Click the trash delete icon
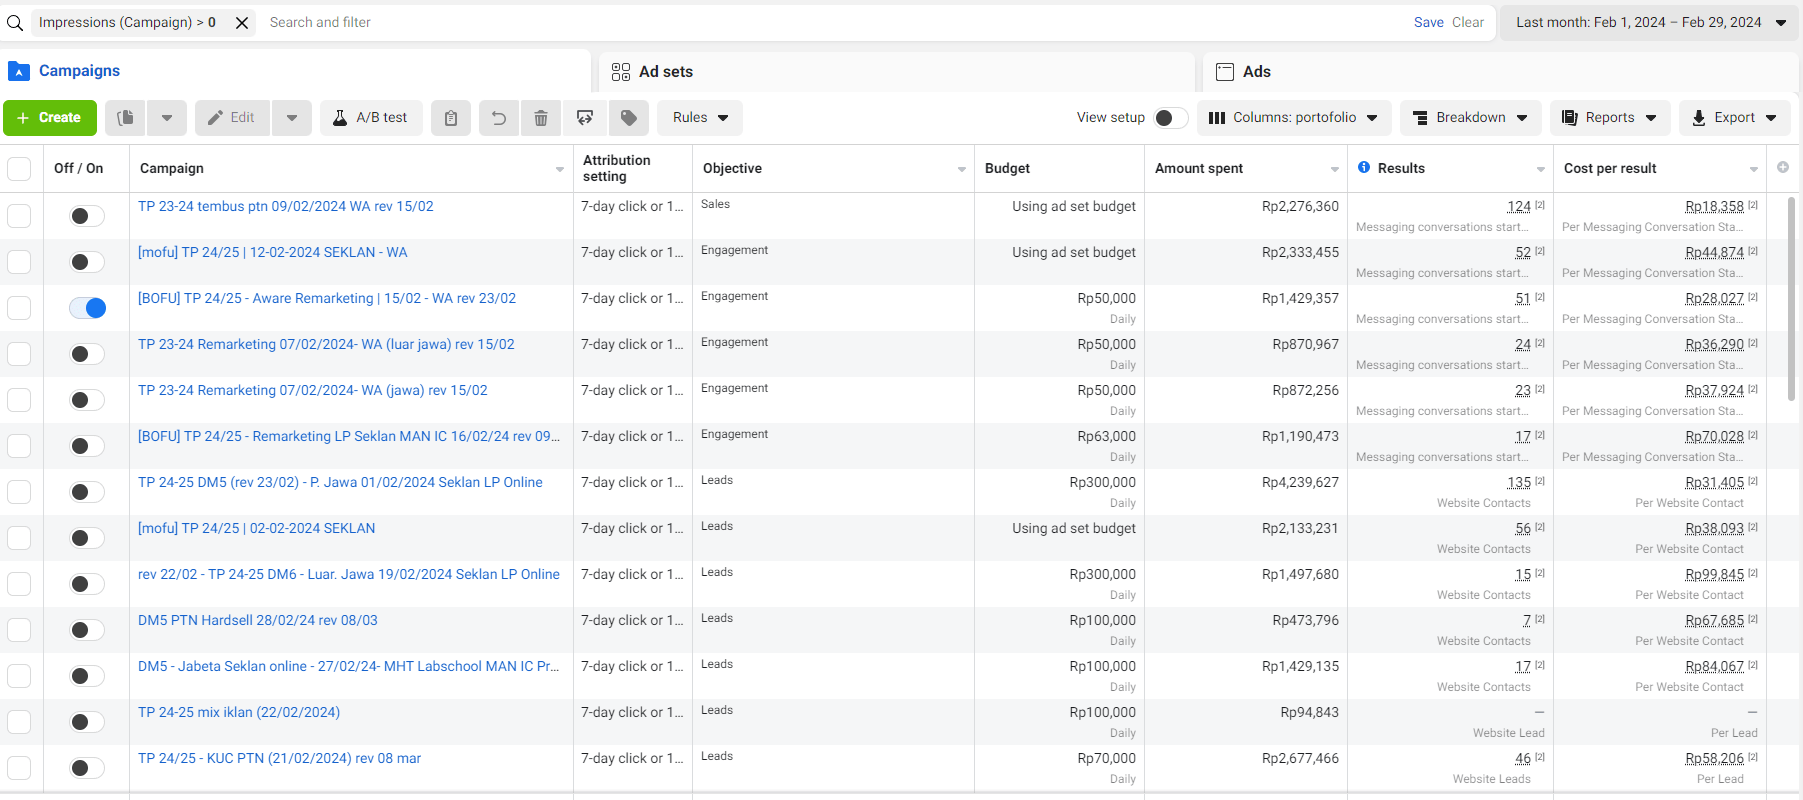This screenshot has width=1803, height=800. pos(541,118)
